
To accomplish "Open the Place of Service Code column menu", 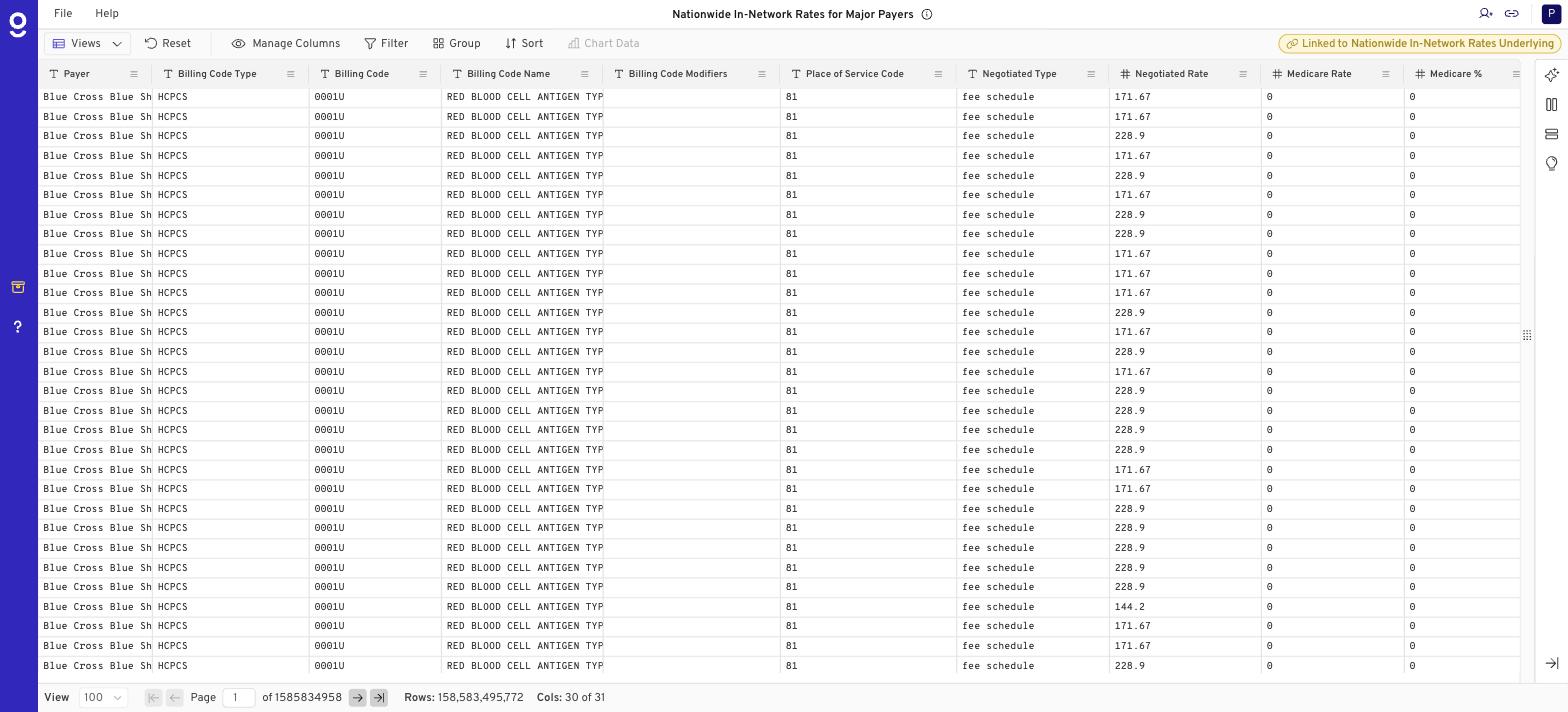I will point(938,74).
